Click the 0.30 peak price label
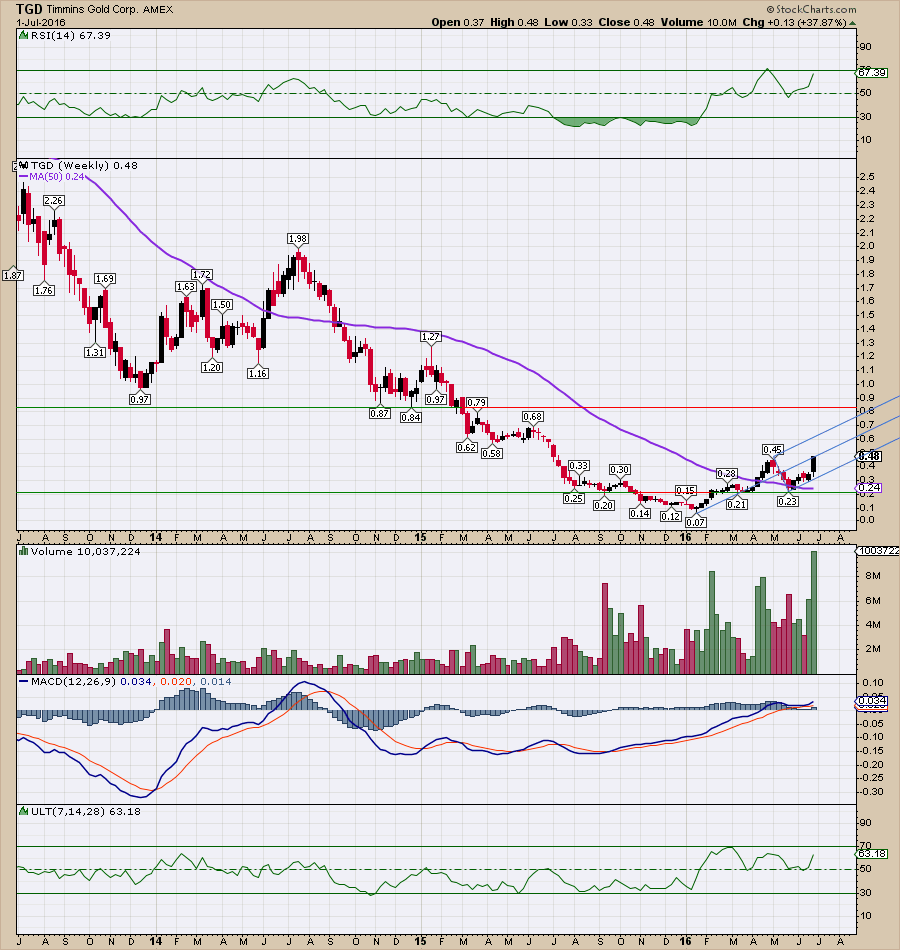 point(619,470)
